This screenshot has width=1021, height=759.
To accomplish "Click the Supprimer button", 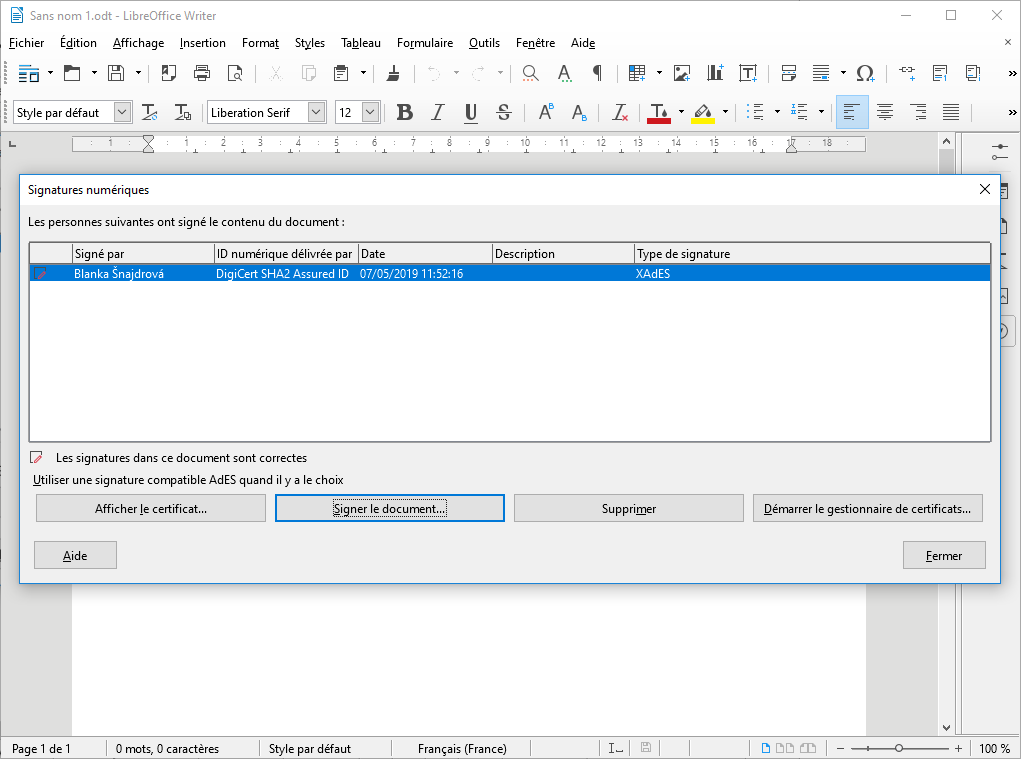I will pyautogui.click(x=628, y=508).
